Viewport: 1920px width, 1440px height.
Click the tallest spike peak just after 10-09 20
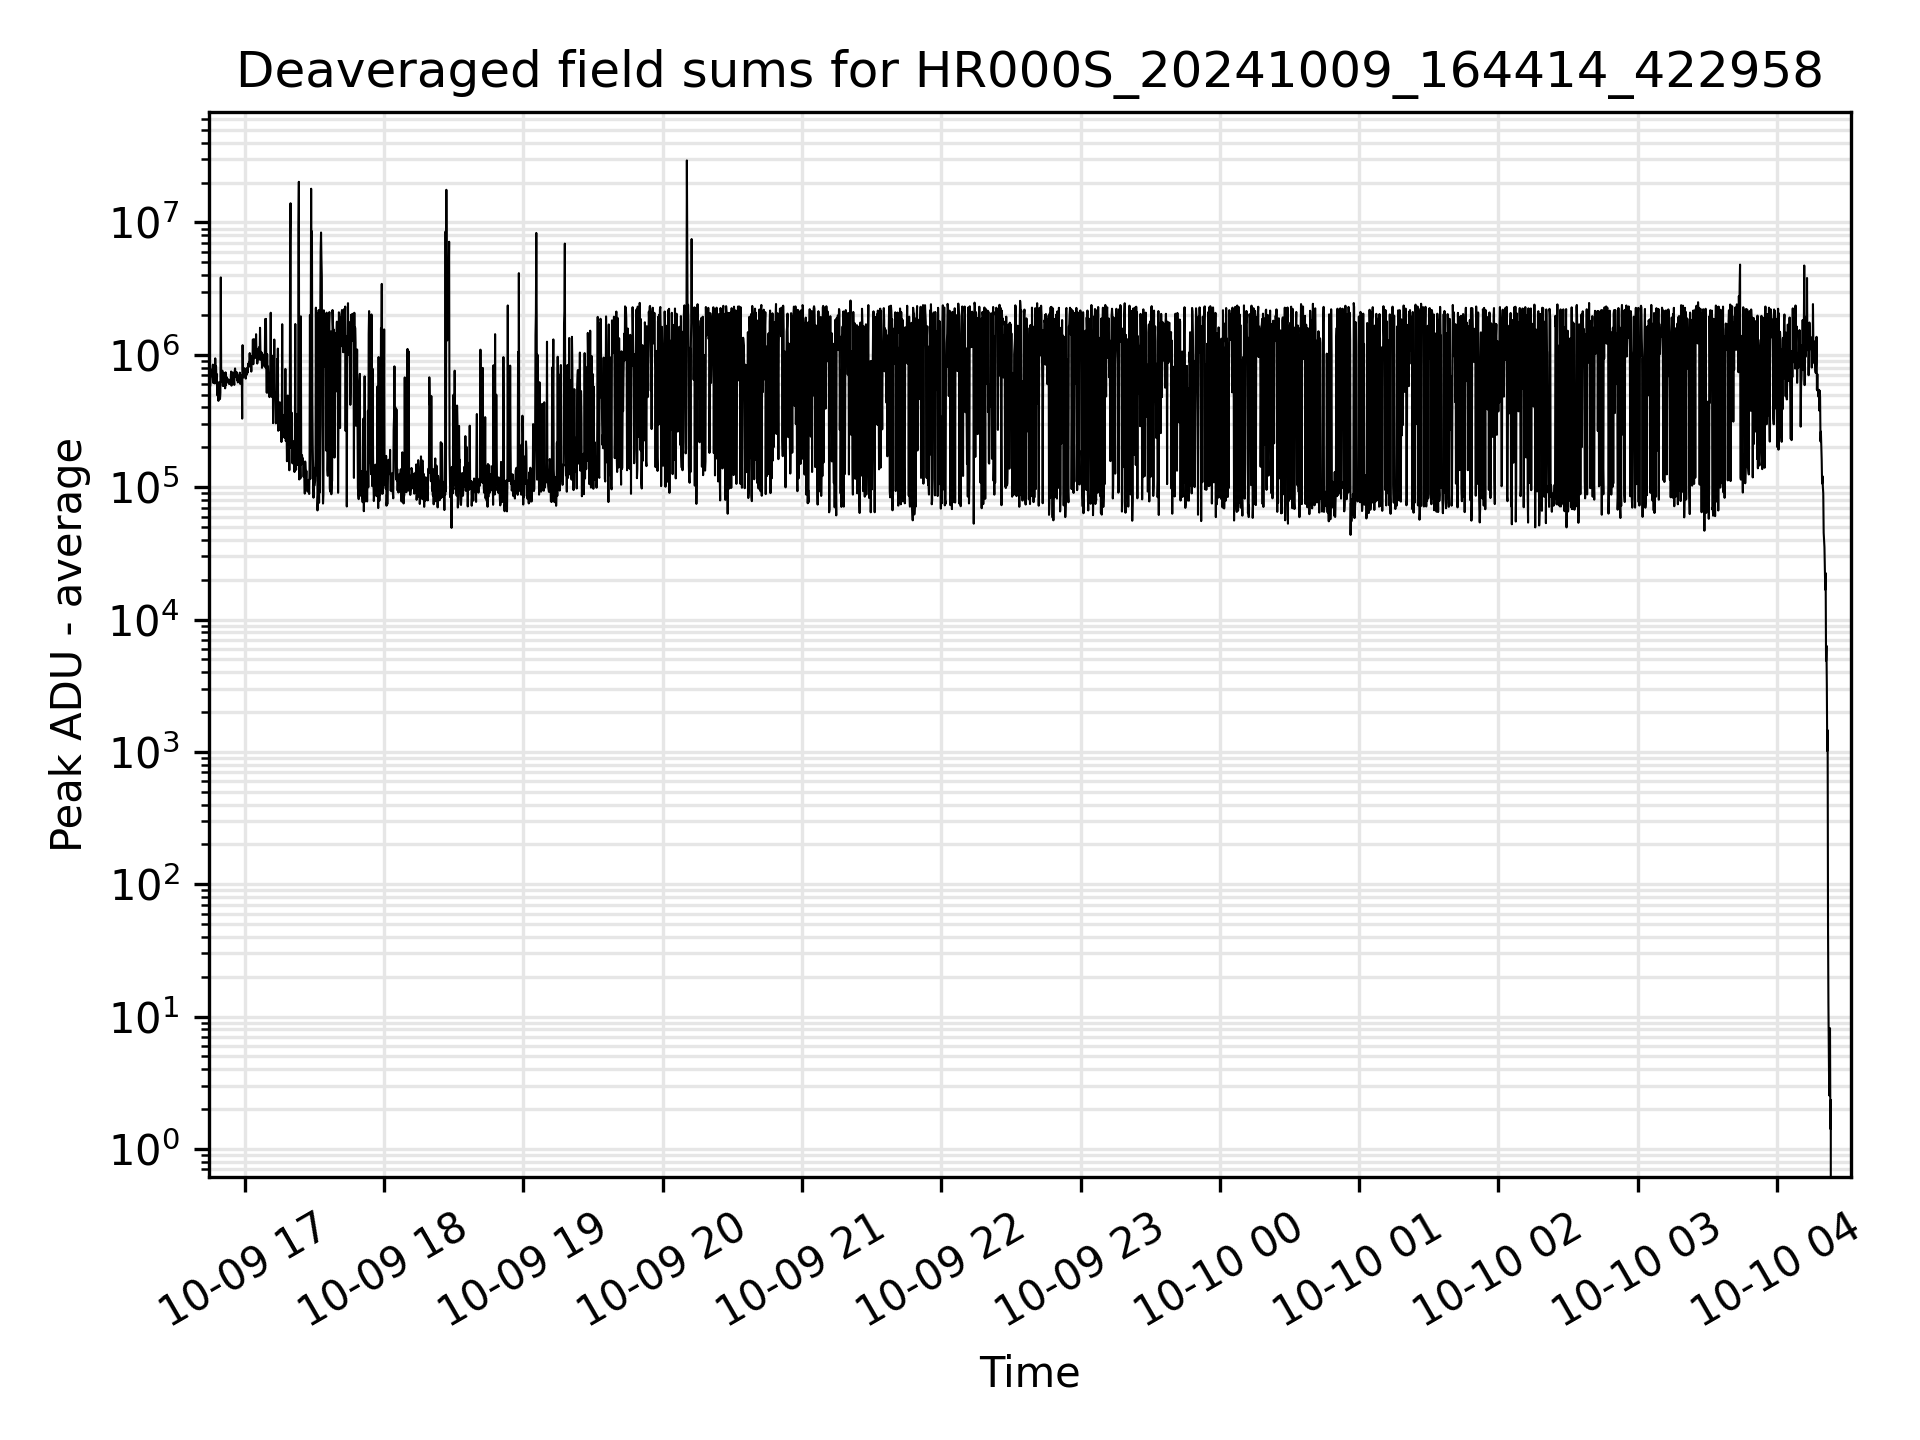(686, 161)
